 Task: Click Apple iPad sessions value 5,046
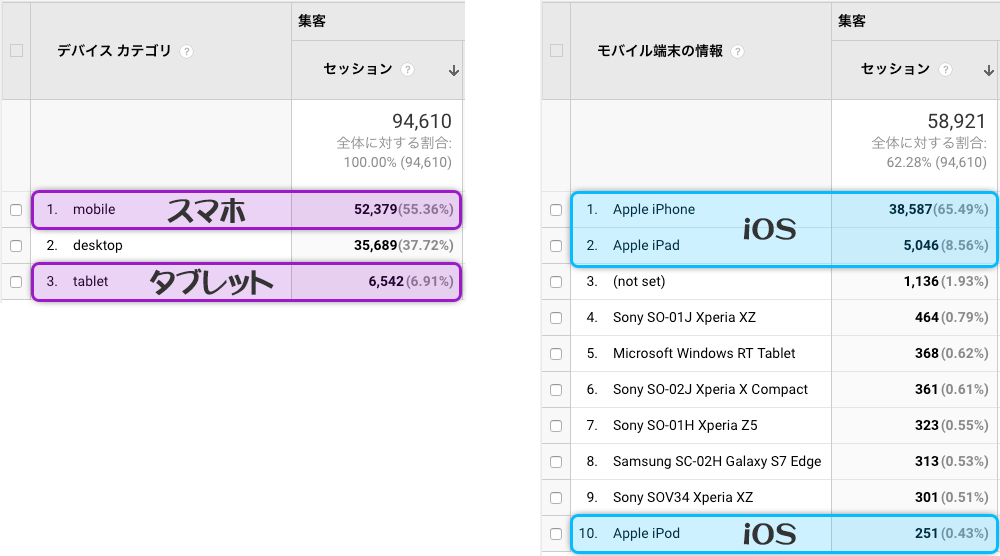921,245
